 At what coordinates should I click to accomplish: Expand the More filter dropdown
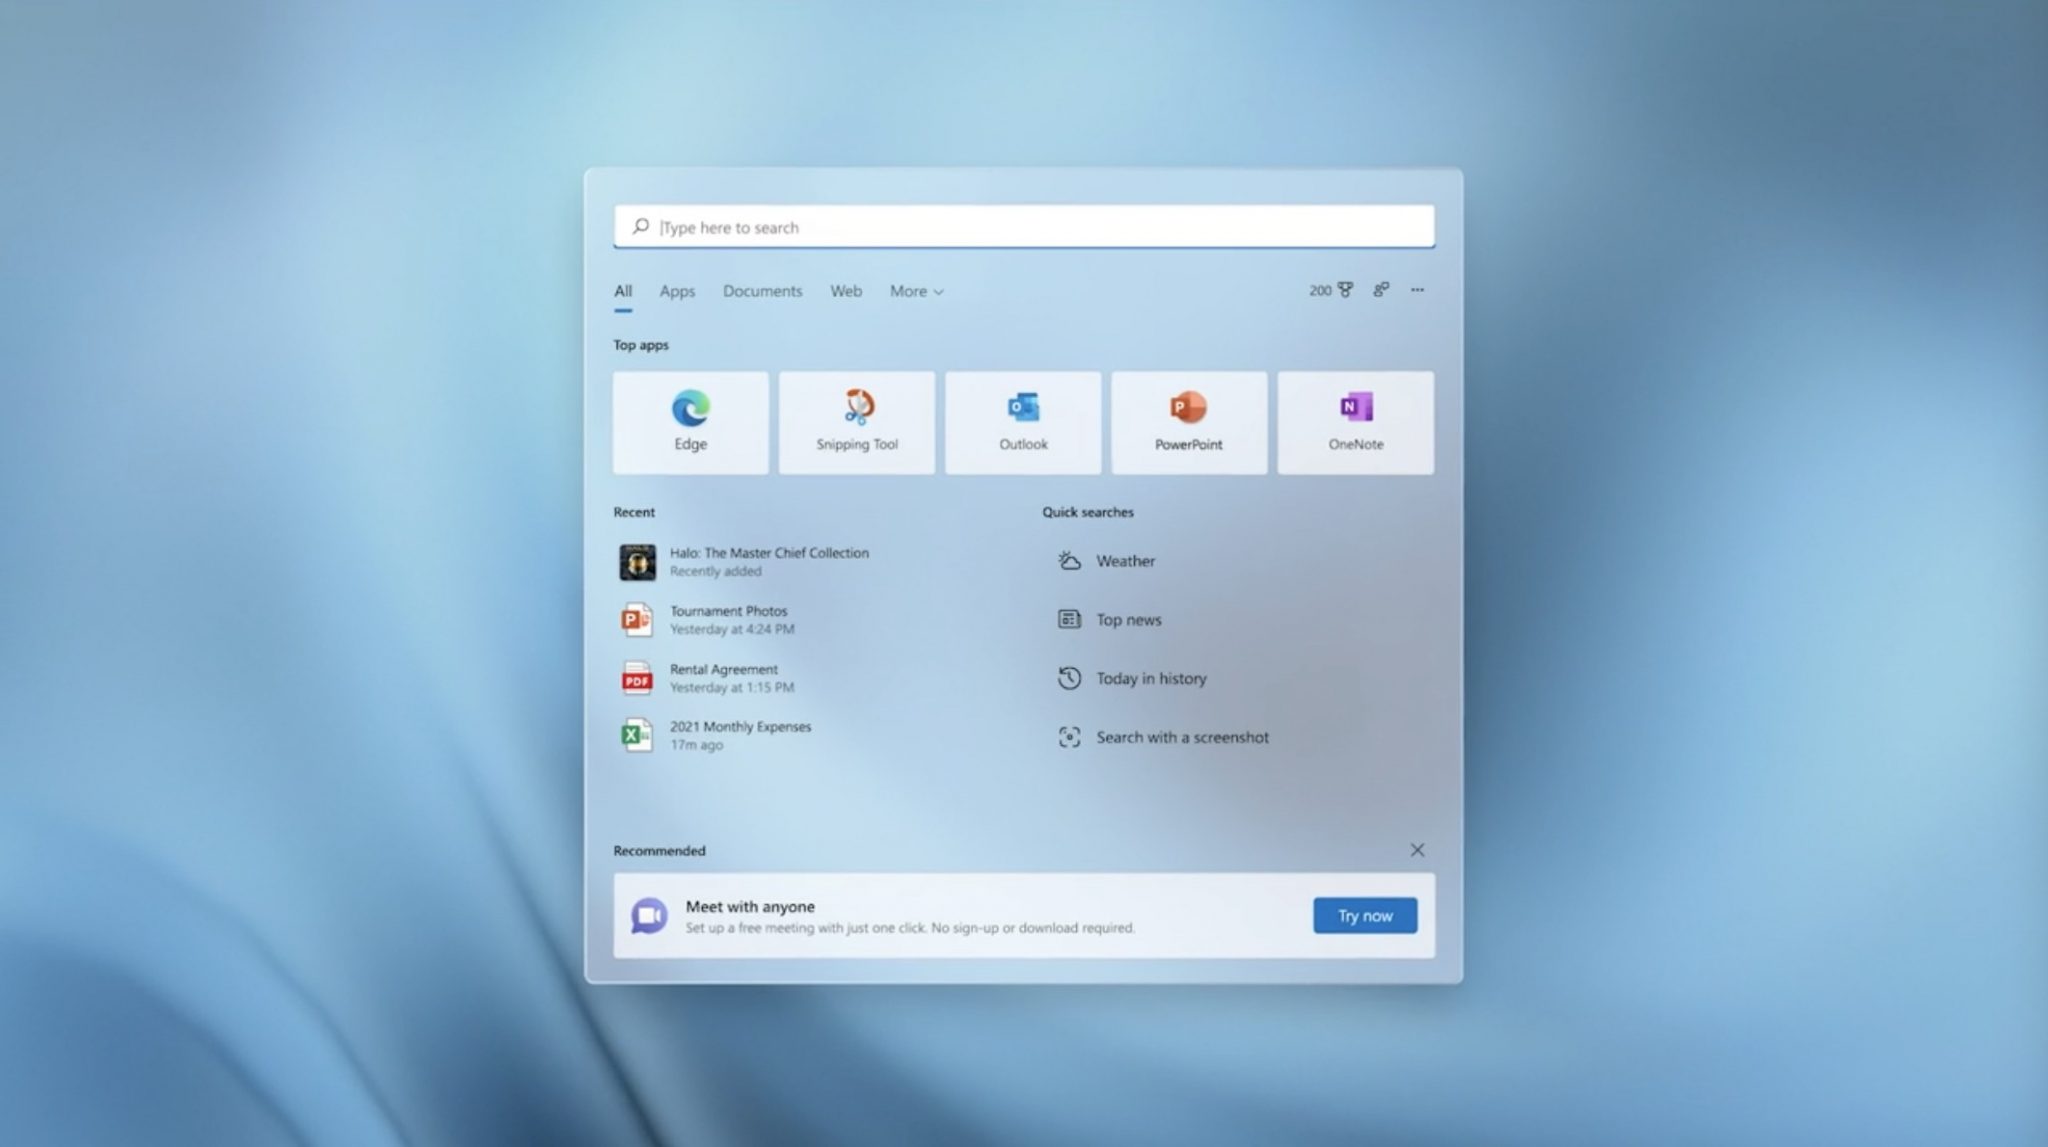tap(916, 291)
